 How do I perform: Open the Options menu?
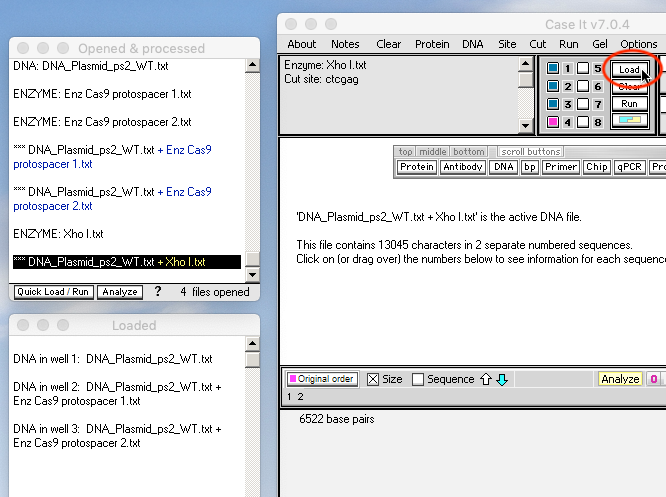pyautogui.click(x=639, y=44)
